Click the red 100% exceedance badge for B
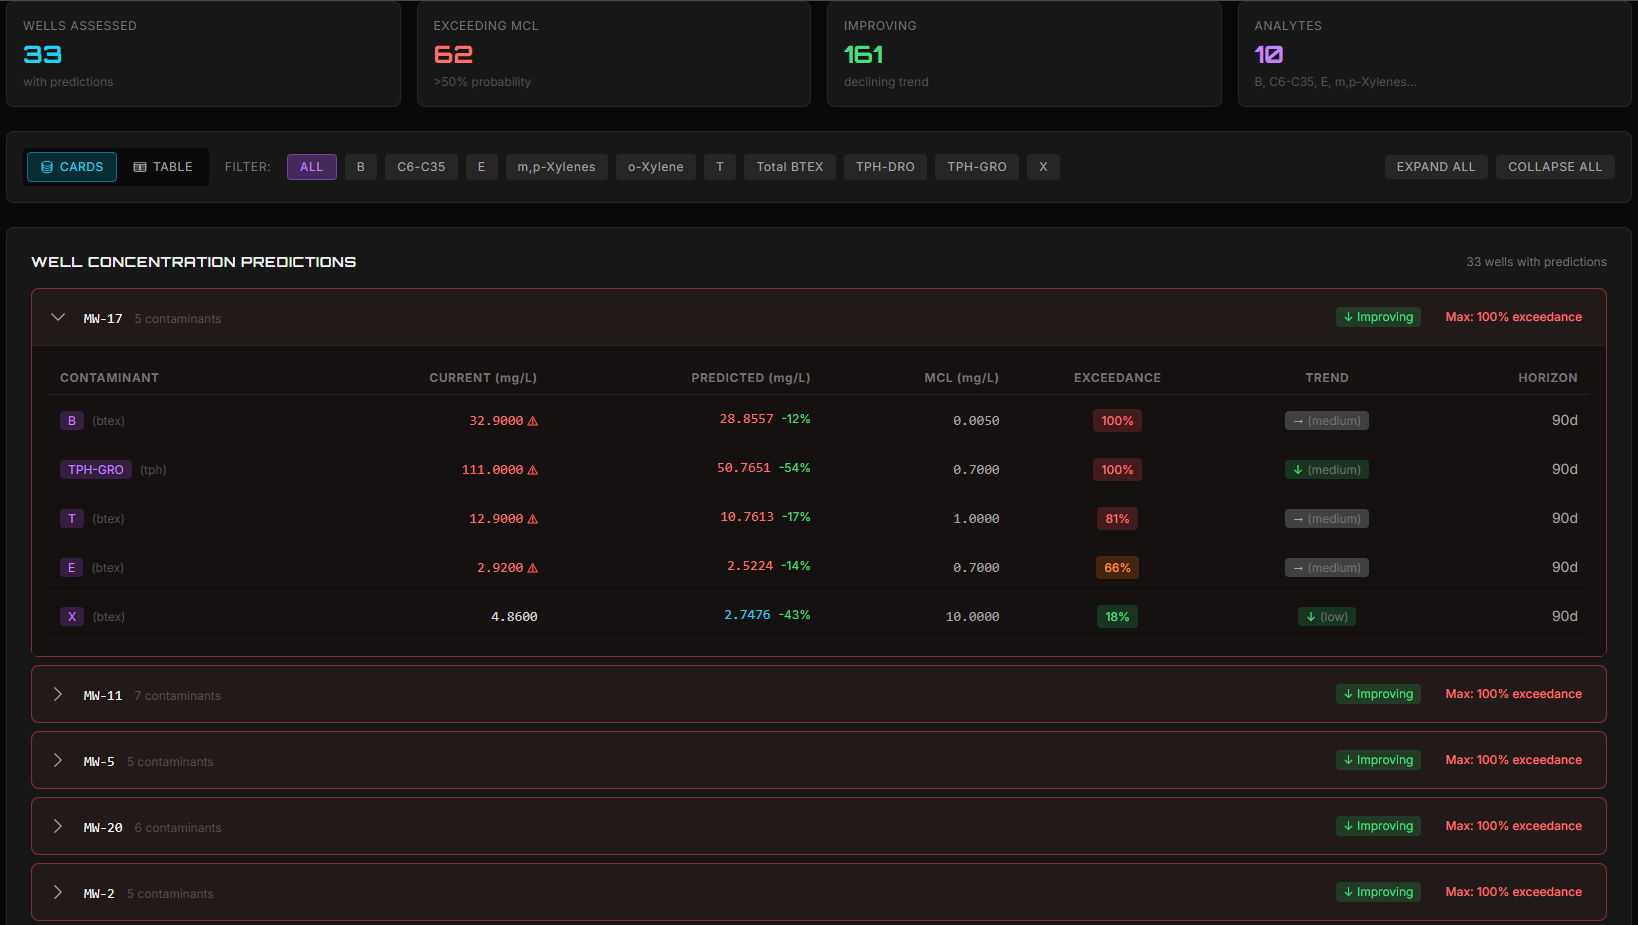The height and width of the screenshot is (925, 1638). click(x=1117, y=421)
